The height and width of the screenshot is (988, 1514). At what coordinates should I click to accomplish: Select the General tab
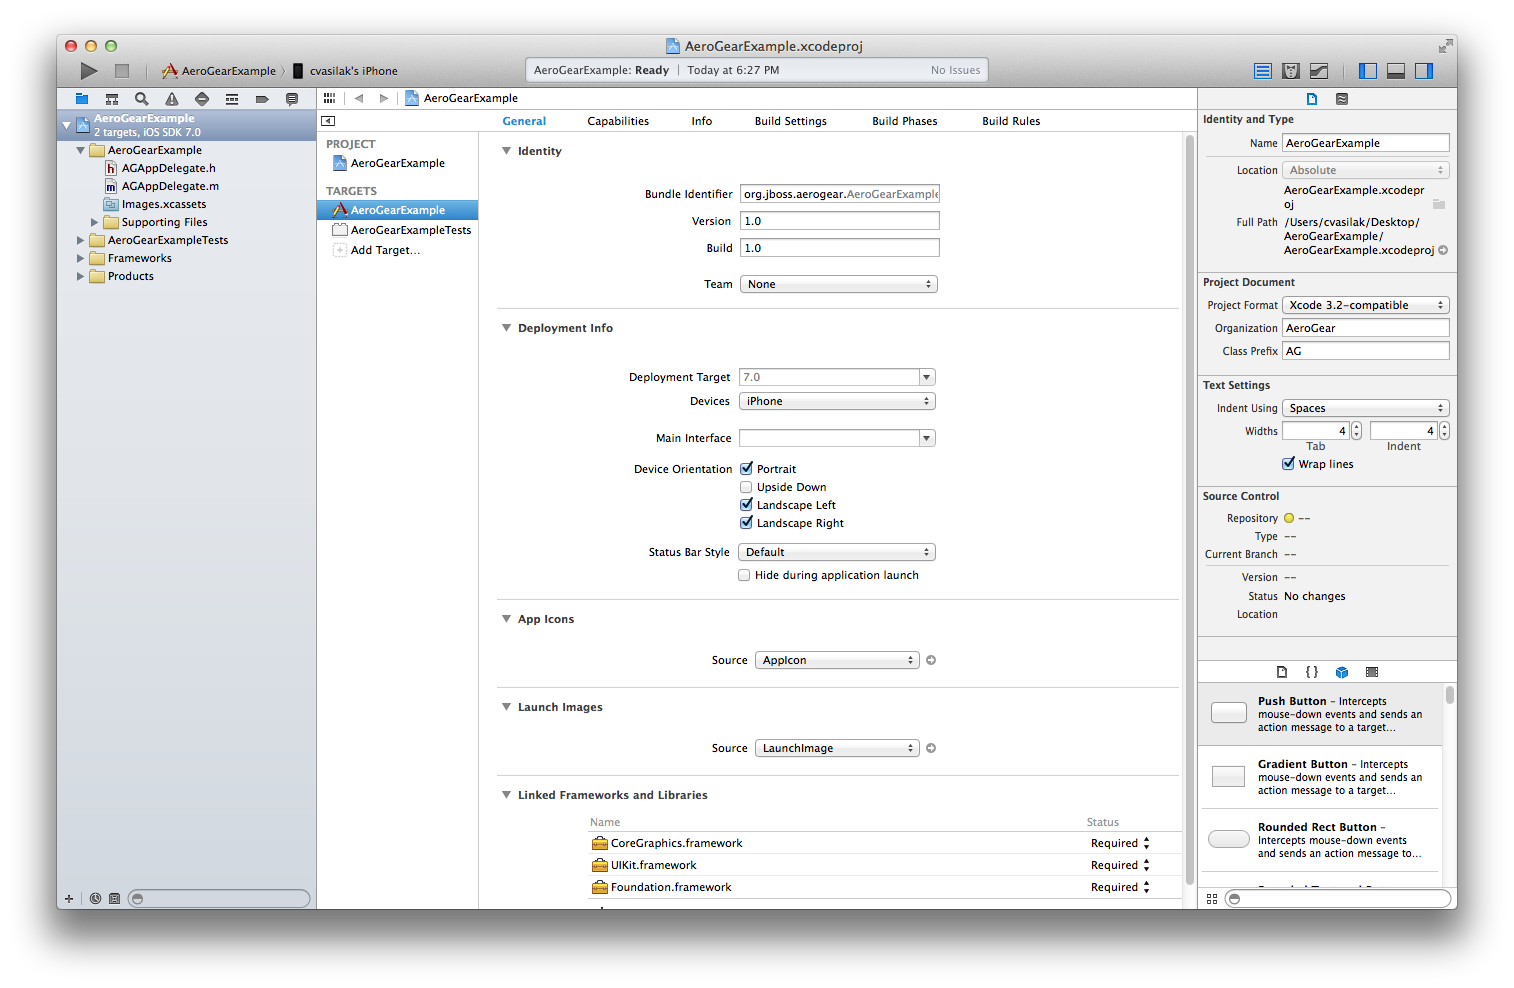coord(524,121)
